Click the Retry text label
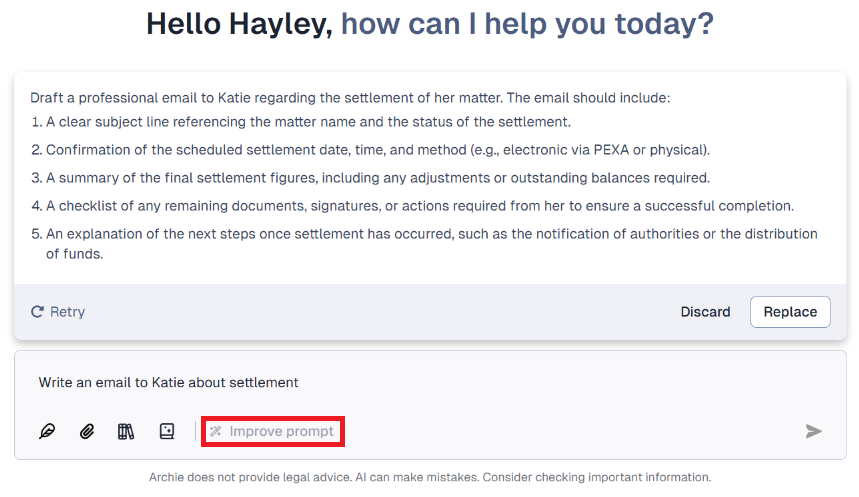 tap(67, 312)
